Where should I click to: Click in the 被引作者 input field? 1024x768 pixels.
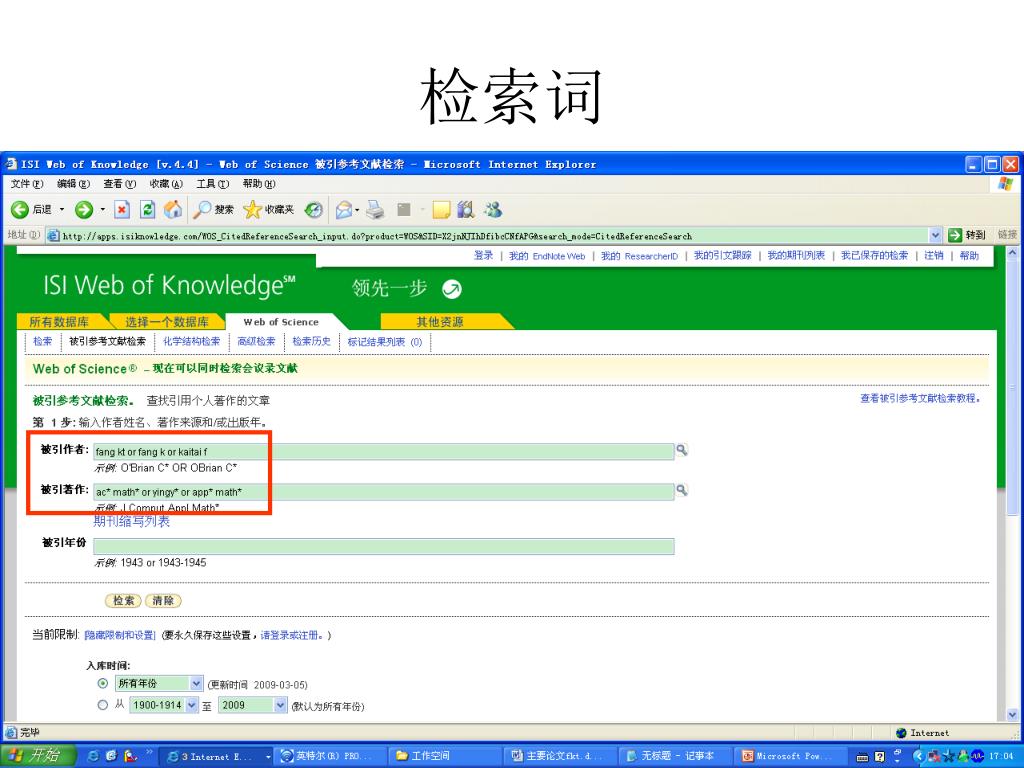click(383, 451)
